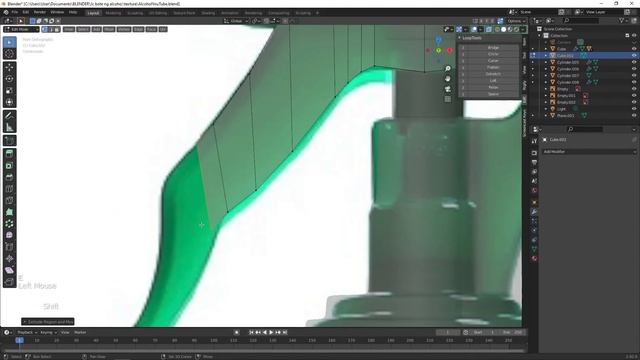Open the Global orientation dropdown
The width and height of the screenshot is (640, 360).
[237, 21]
